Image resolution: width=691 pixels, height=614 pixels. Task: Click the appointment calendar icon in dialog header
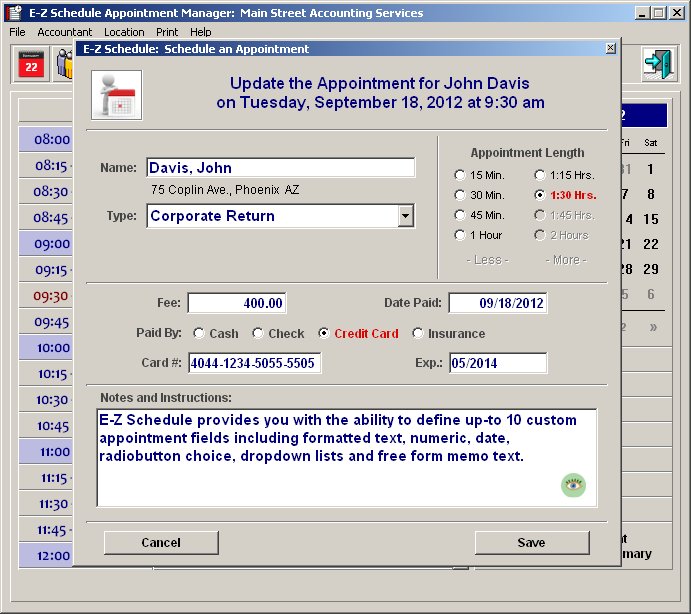click(x=116, y=95)
